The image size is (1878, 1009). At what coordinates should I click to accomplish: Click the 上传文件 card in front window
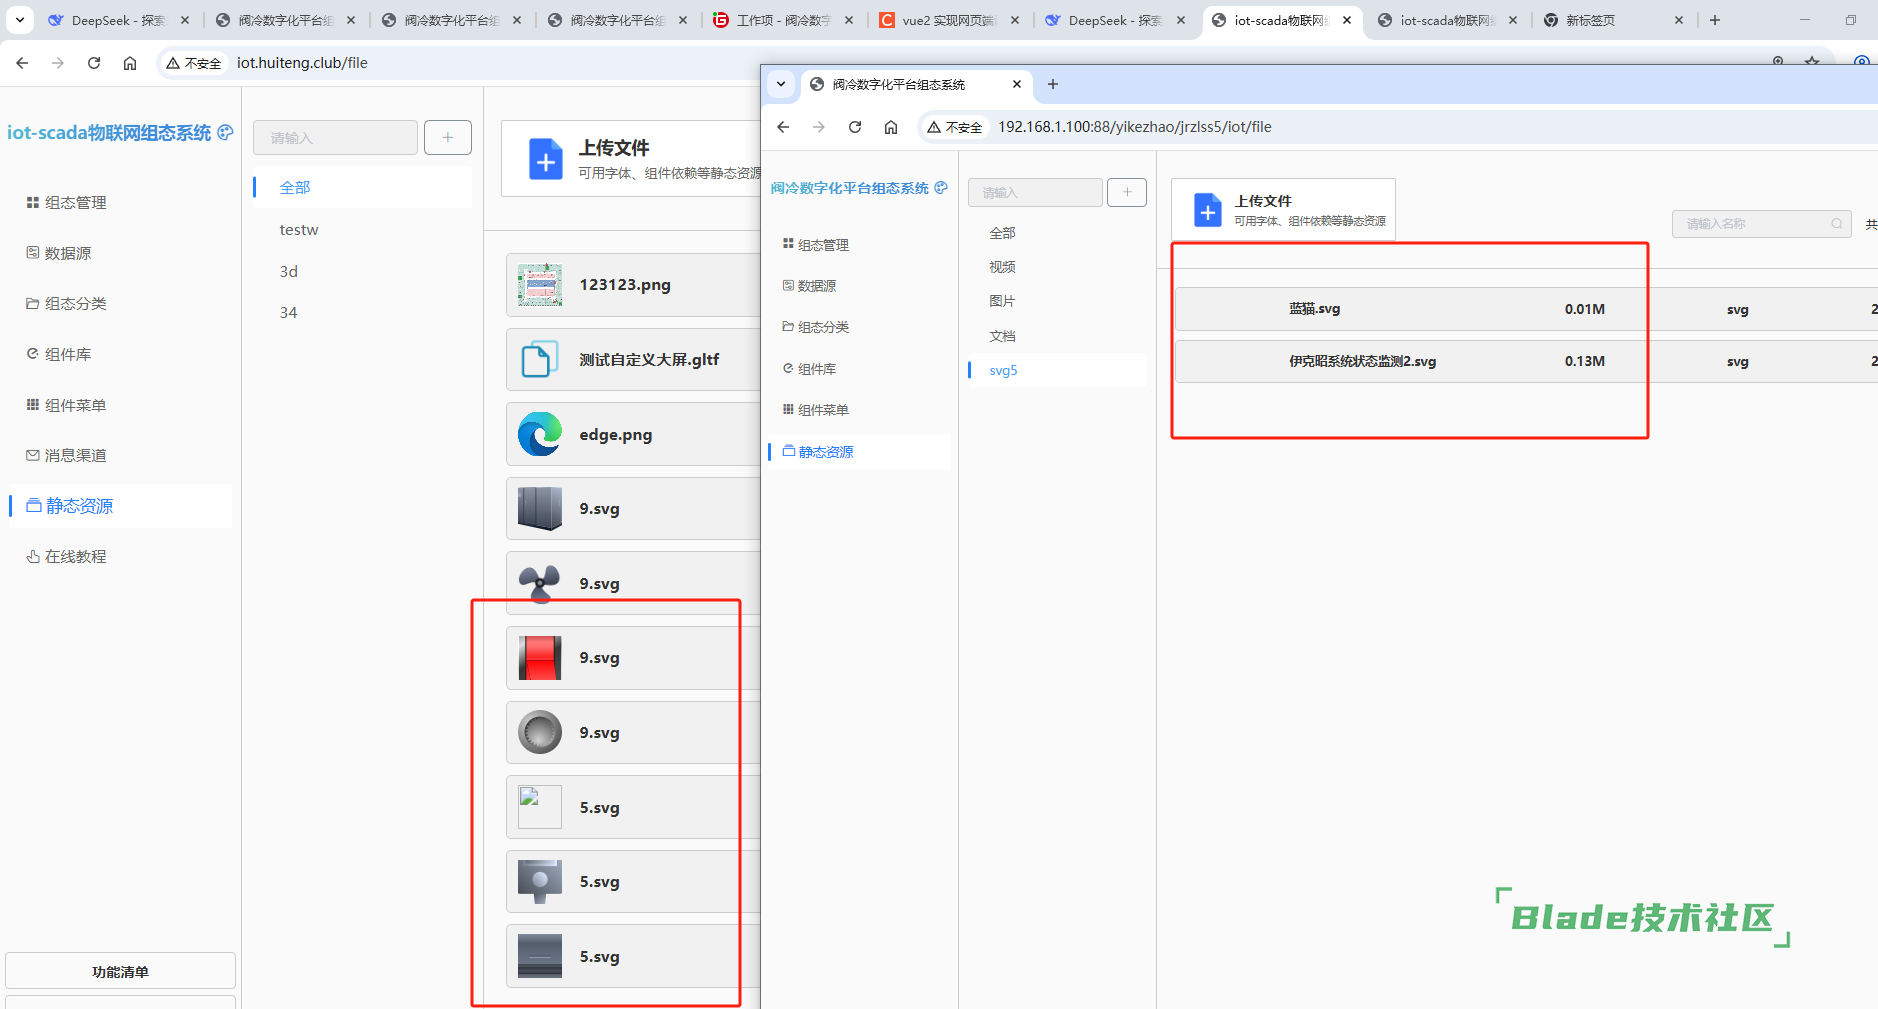1283,209
